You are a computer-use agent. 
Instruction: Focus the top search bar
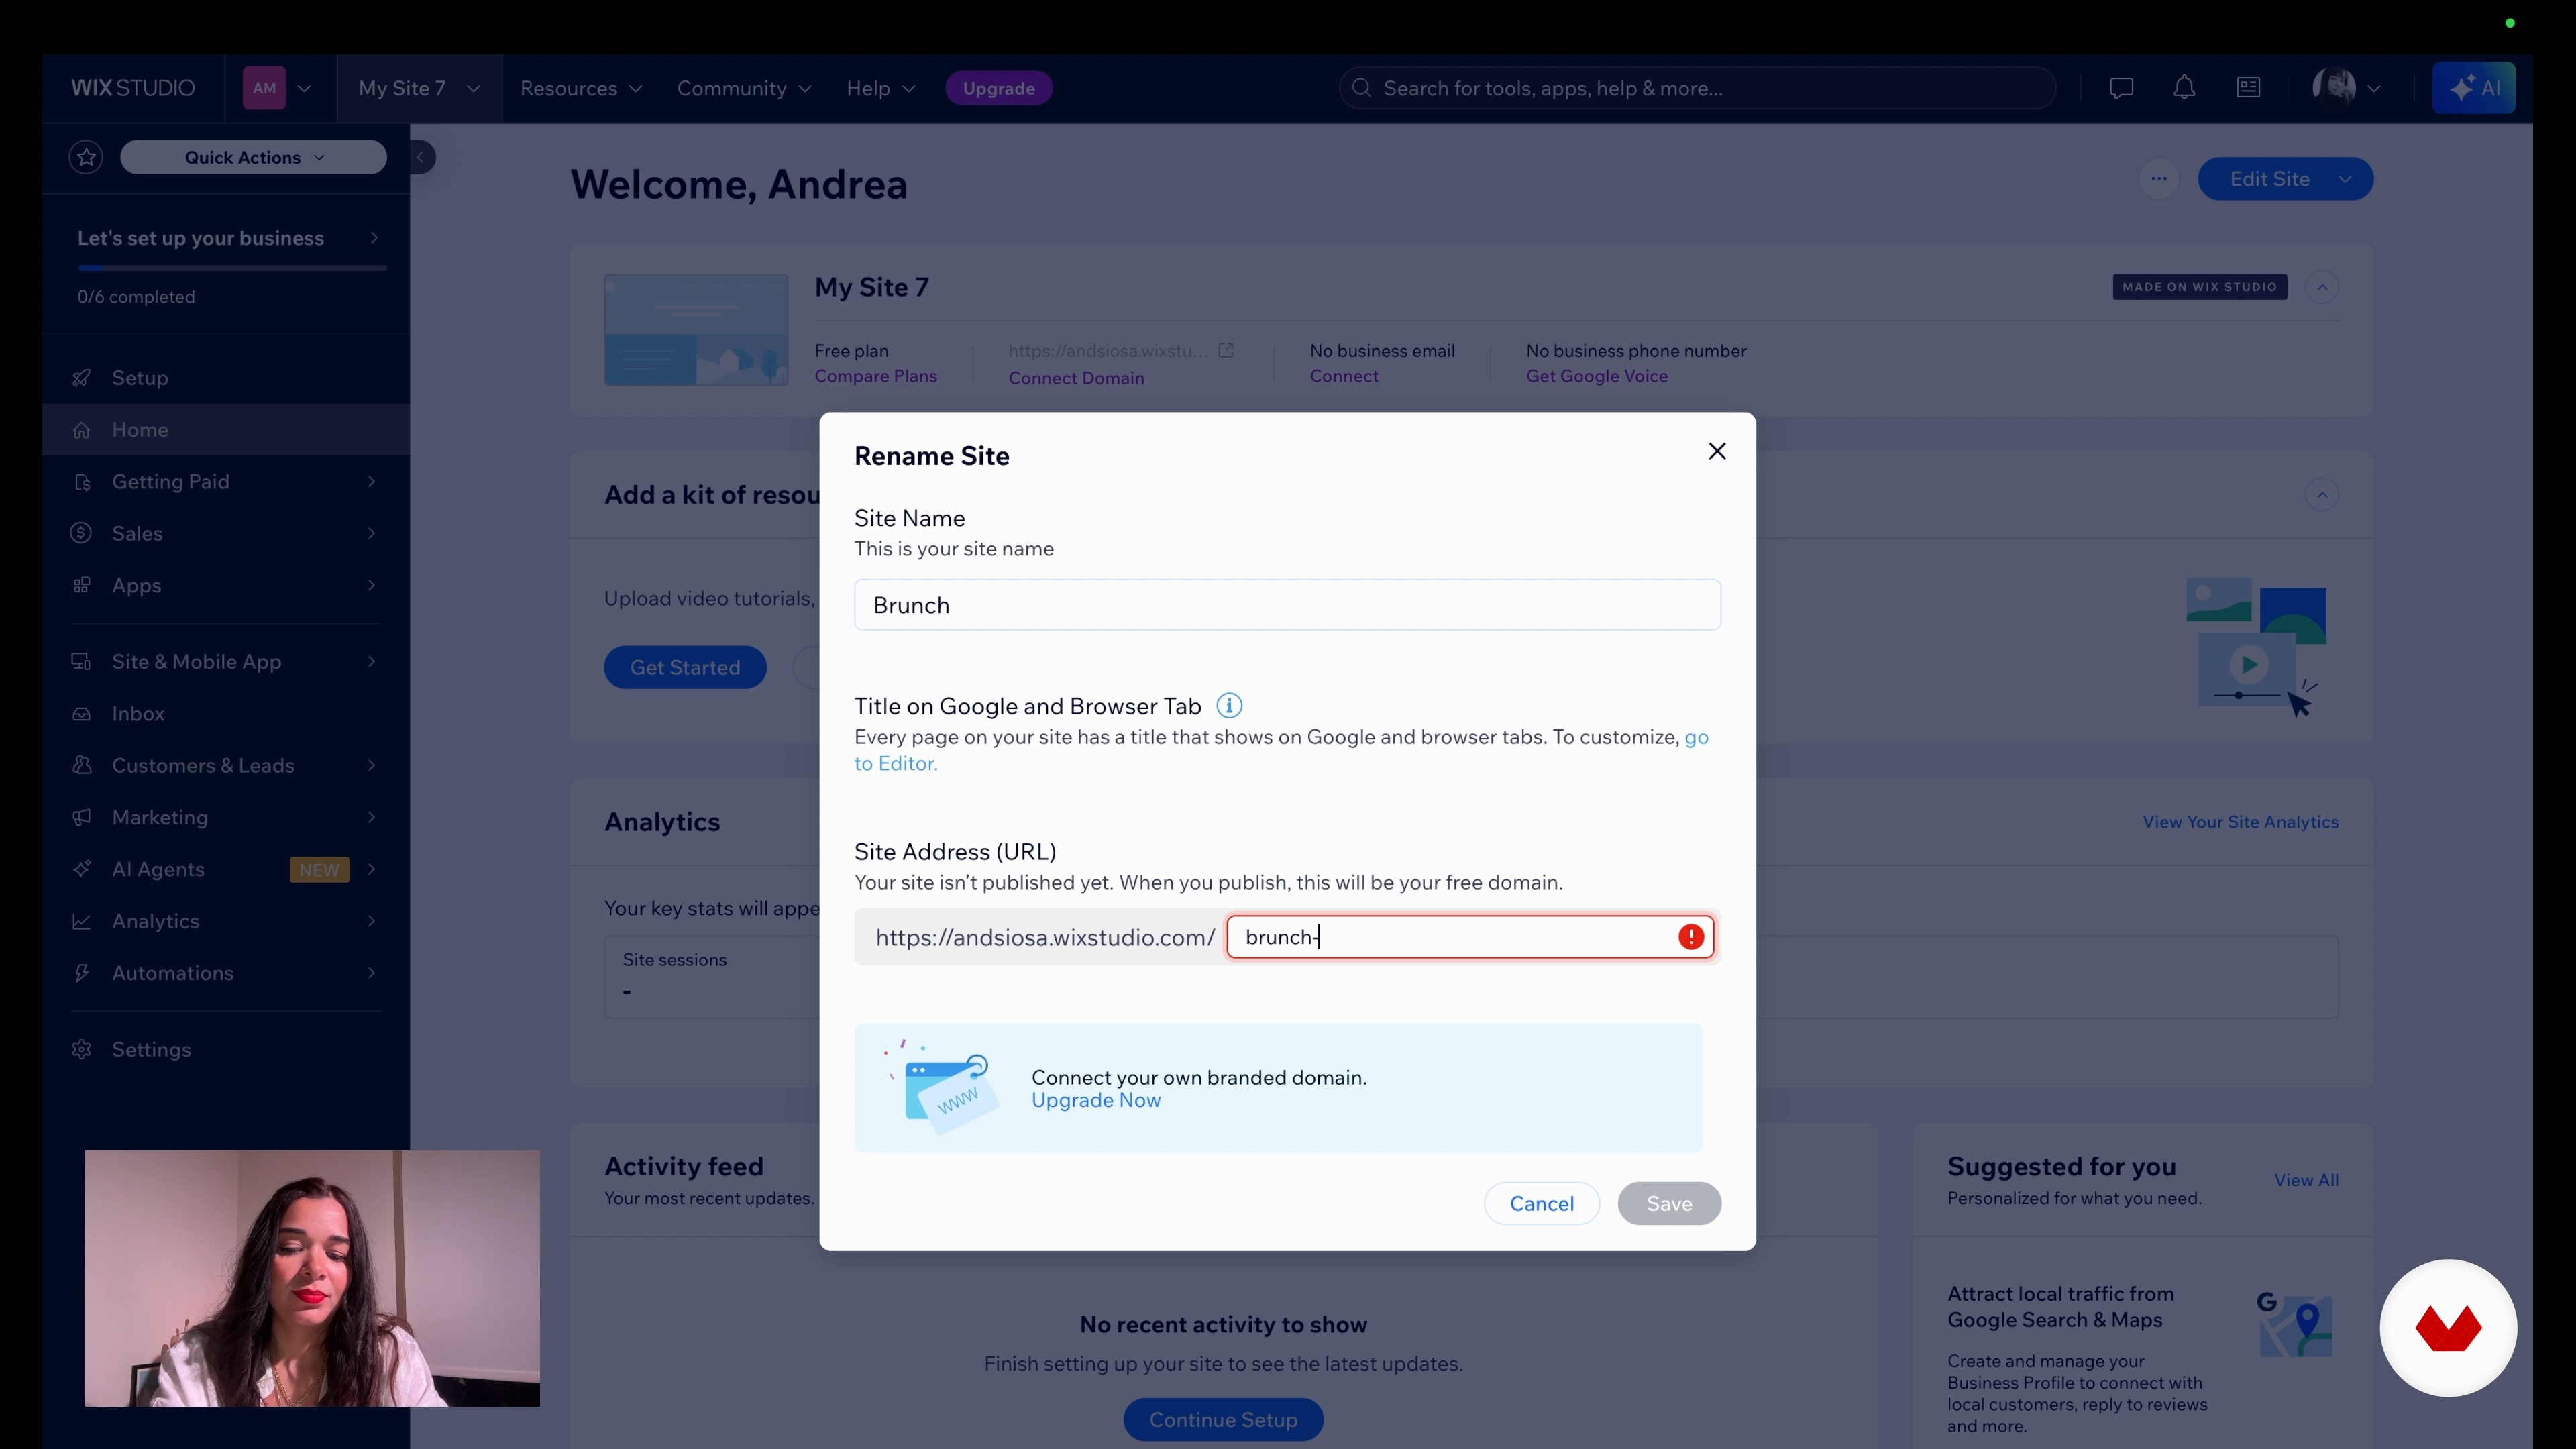(1698, 88)
